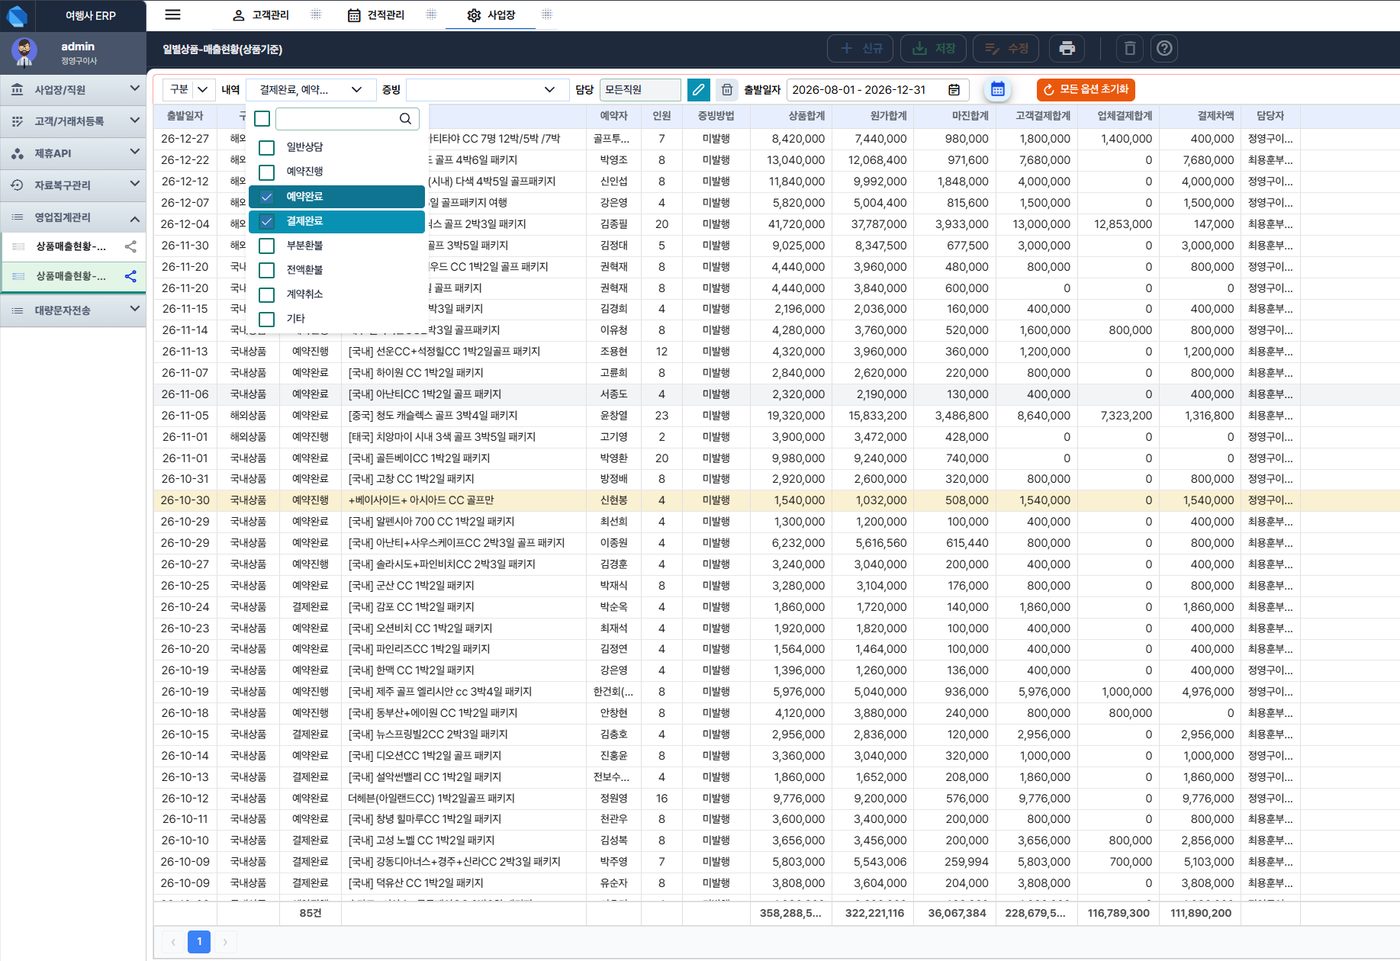Viewport: 1400px width, 961px height.
Task: Open the 고객관리 tab
Action: coord(260,15)
